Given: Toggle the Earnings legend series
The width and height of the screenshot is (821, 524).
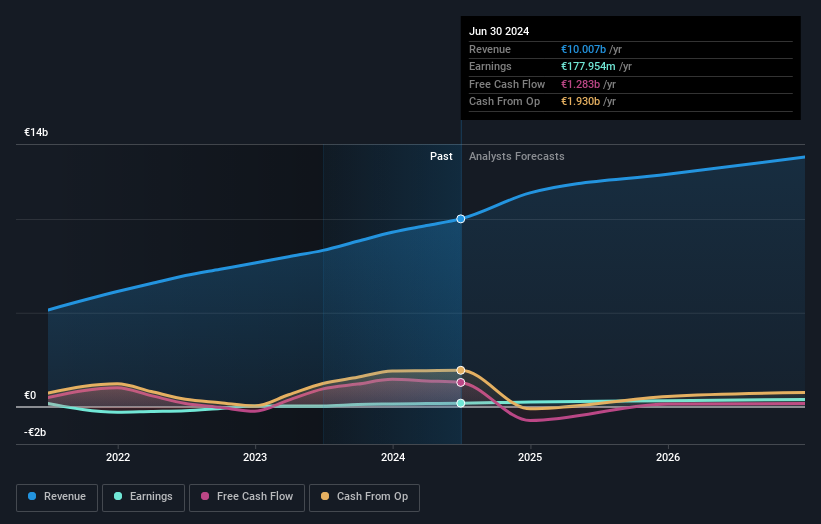Looking at the screenshot, I should (143, 497).
